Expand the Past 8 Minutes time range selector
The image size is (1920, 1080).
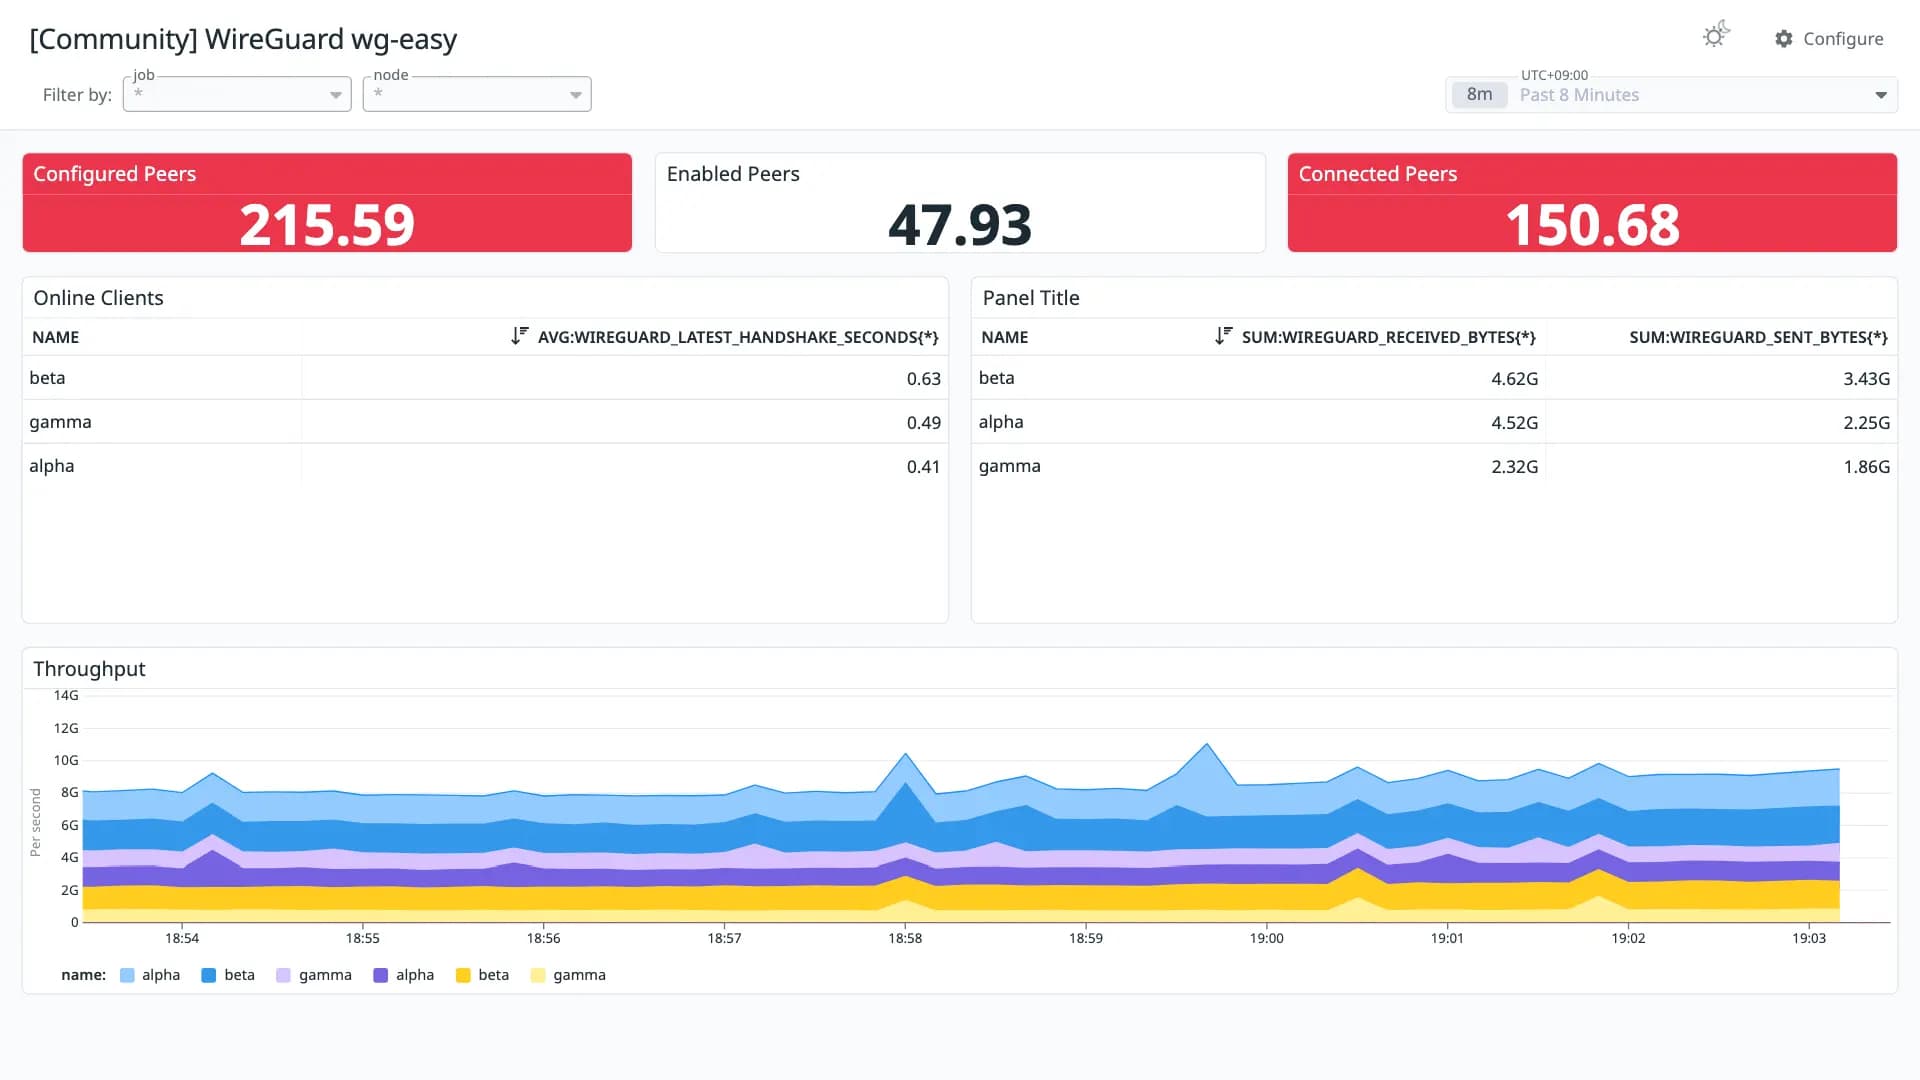[1671, 95]
